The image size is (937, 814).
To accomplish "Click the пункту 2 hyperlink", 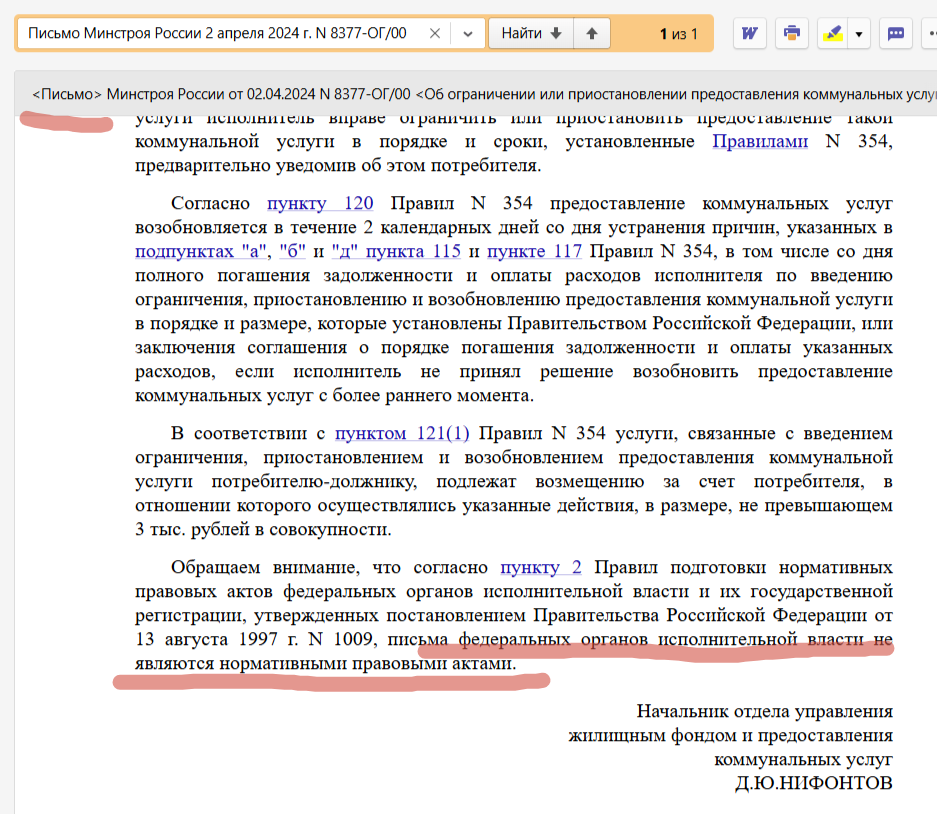I will pos(541,568).
